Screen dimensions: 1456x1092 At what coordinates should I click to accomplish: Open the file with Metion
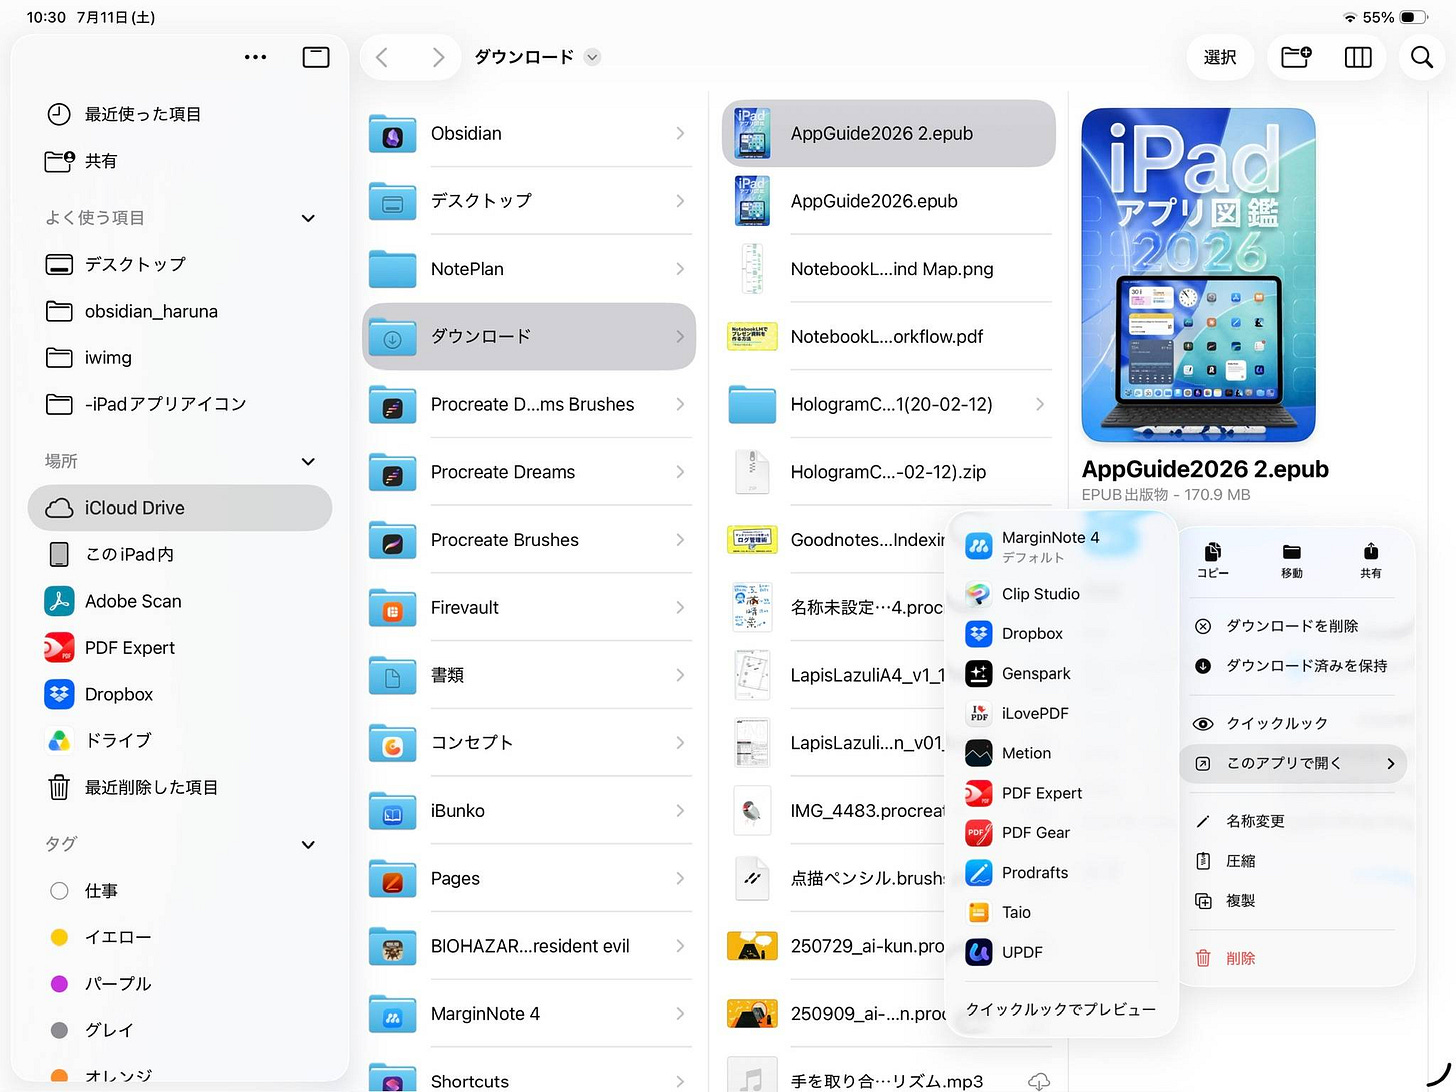[x=1060, y=753]
